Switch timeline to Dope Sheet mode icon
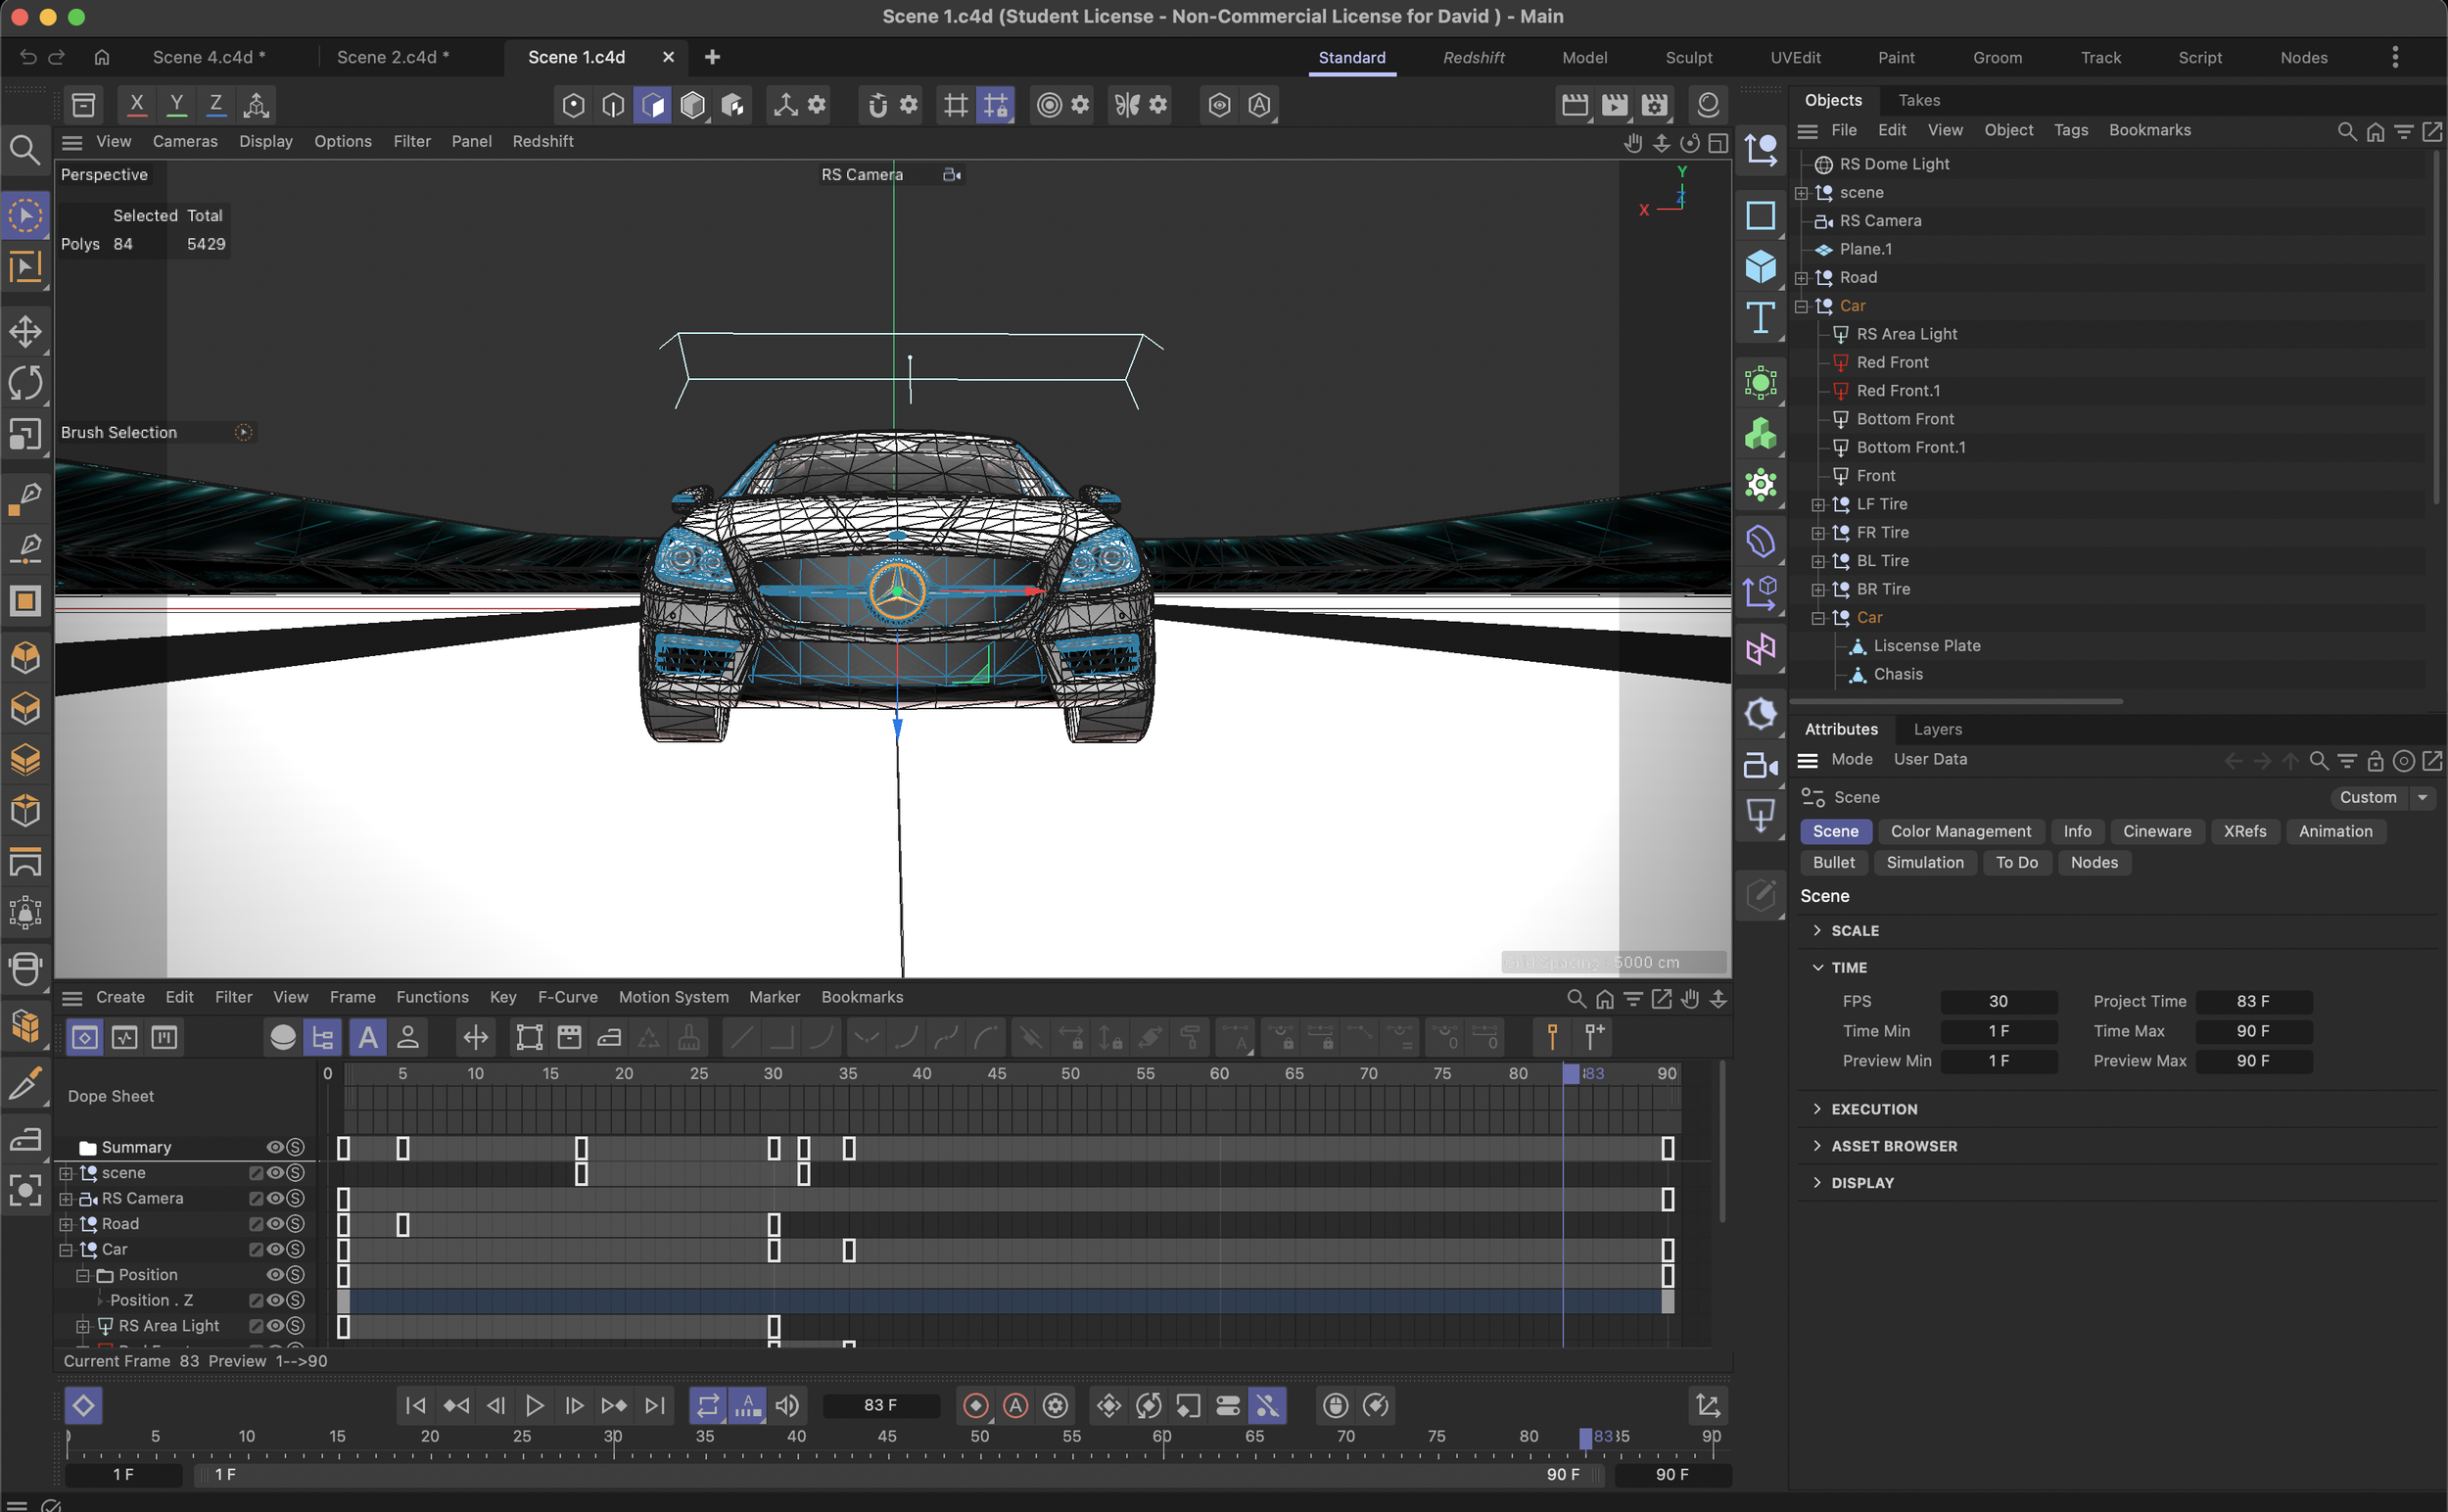This screenshot has width=2448, height=1512. (x=84, y=1037)
